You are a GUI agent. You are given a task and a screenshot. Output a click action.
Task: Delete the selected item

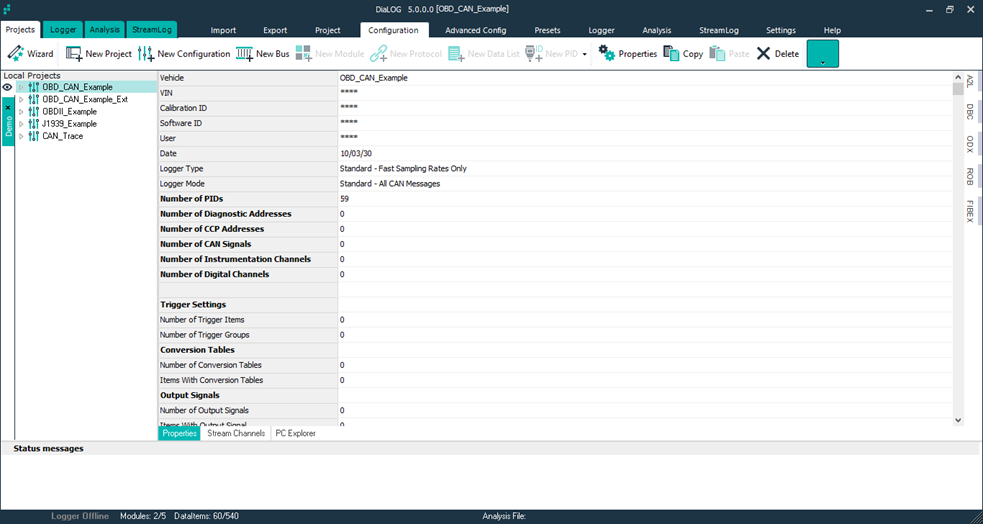tap(777, 54)
